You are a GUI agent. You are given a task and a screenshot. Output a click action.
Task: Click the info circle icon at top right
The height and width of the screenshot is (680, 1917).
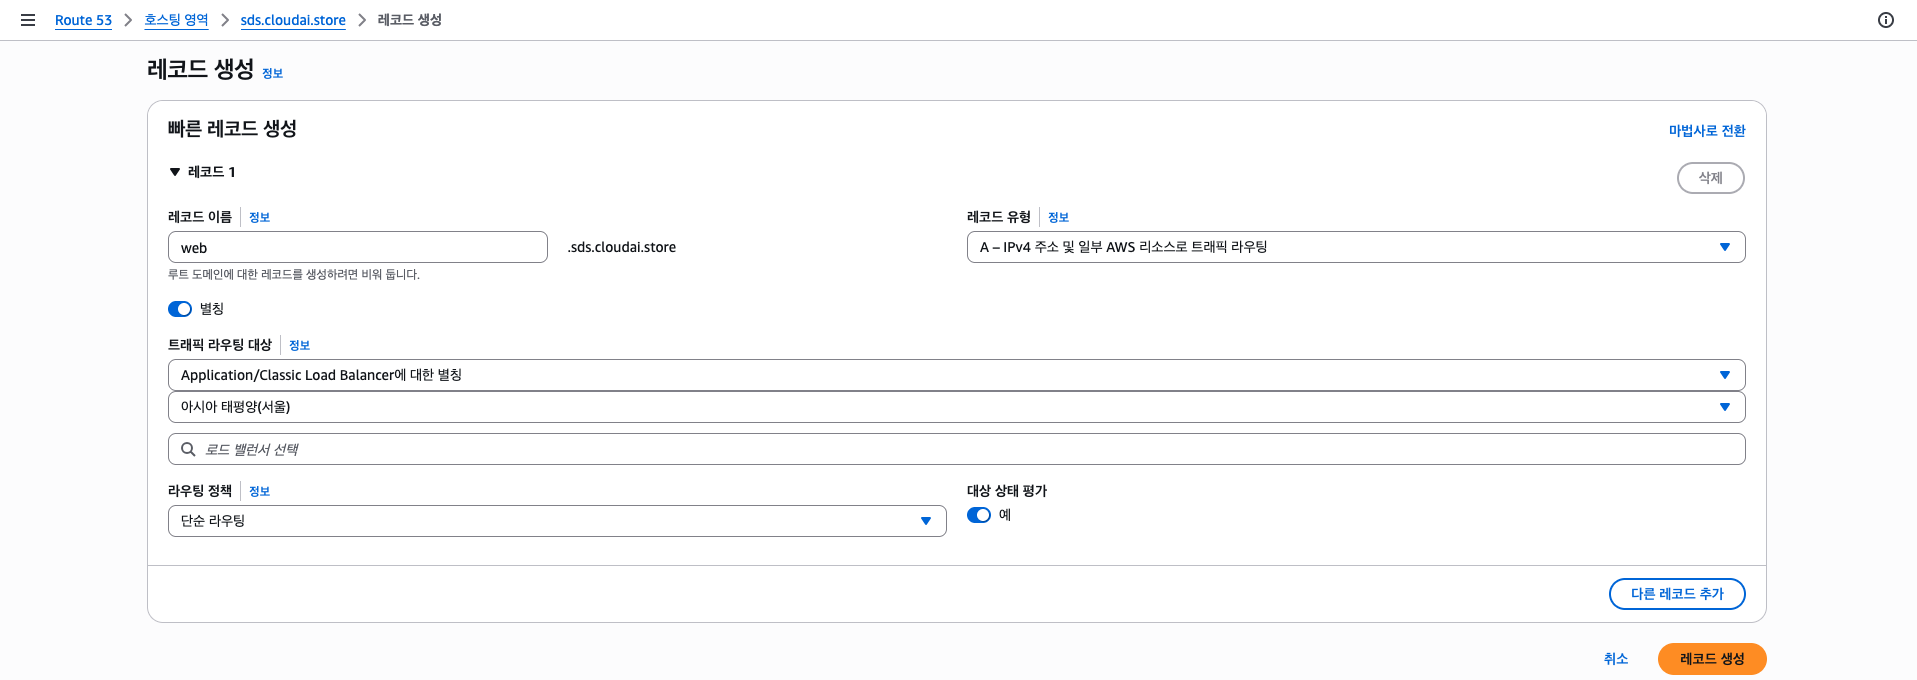click(1886, 20)
